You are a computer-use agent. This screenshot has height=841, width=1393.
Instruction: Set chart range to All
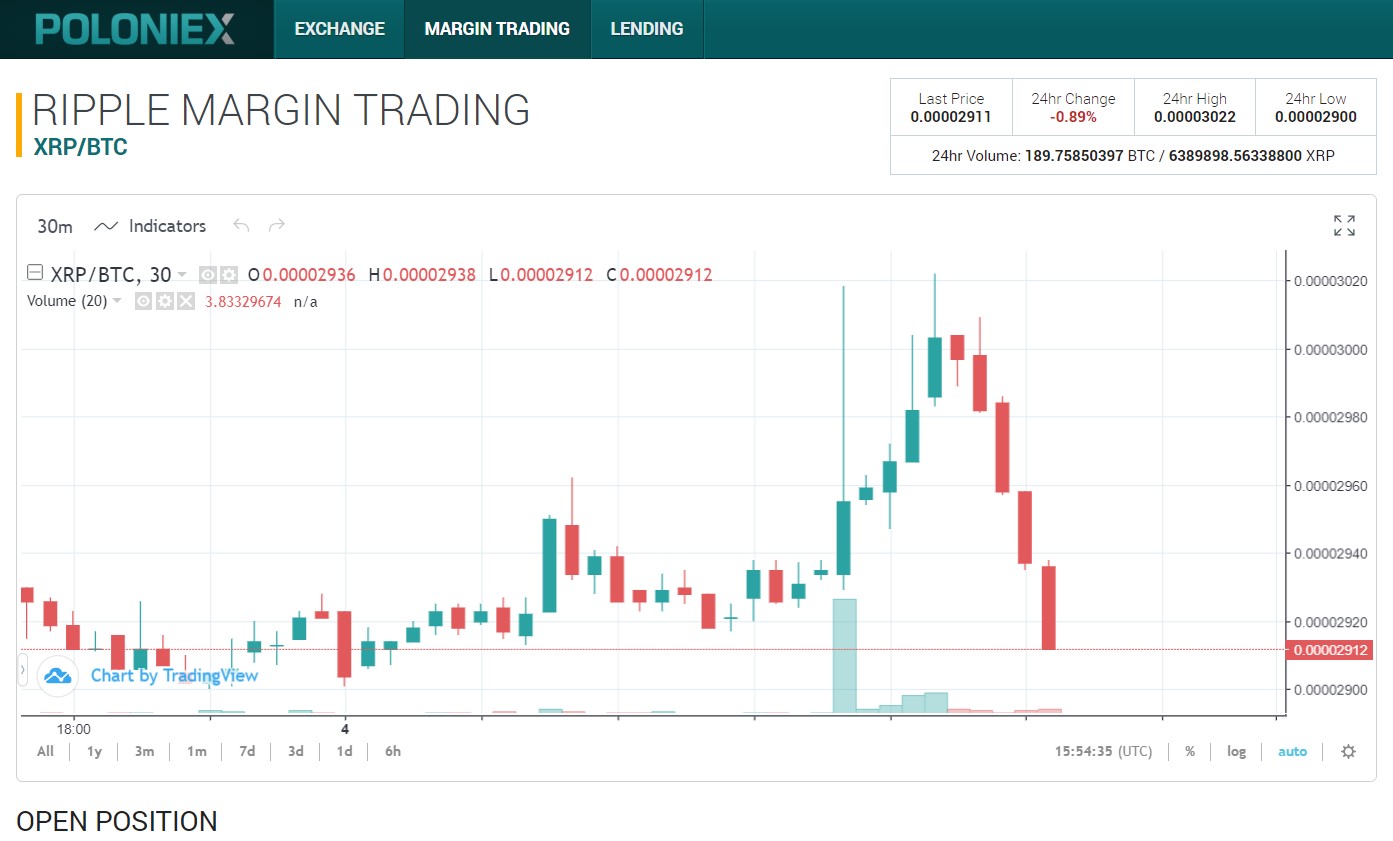45,751
